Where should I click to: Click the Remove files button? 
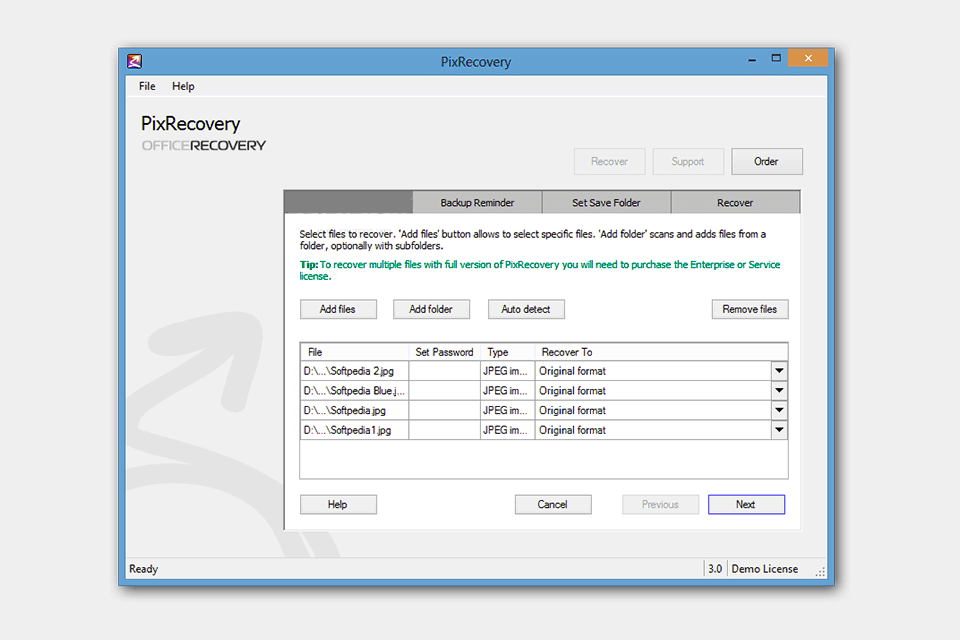pos(750,309)
